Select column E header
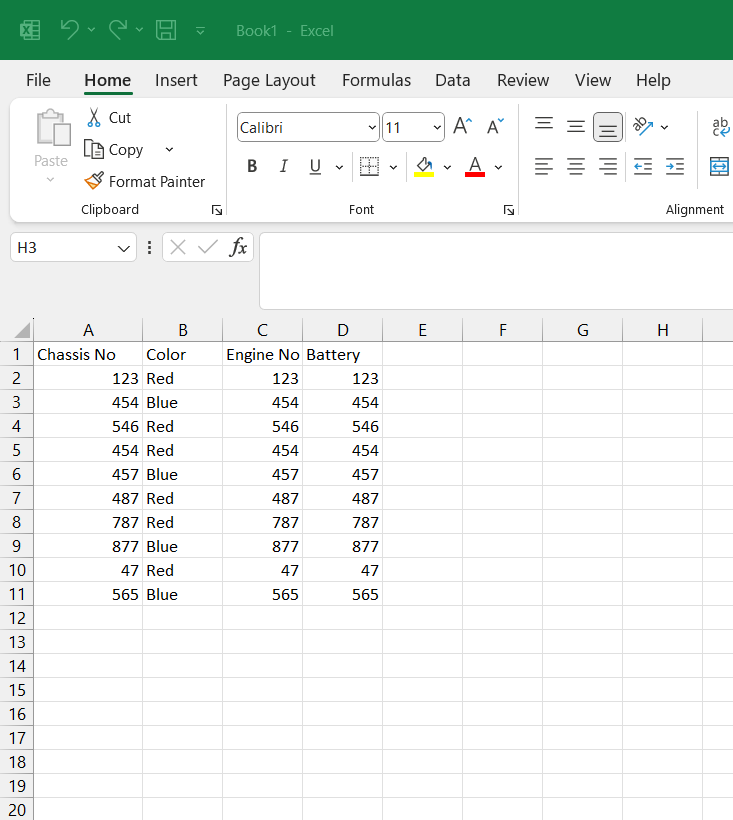Image resolution: width=733 pixels, height=820 pixels. 422,330
